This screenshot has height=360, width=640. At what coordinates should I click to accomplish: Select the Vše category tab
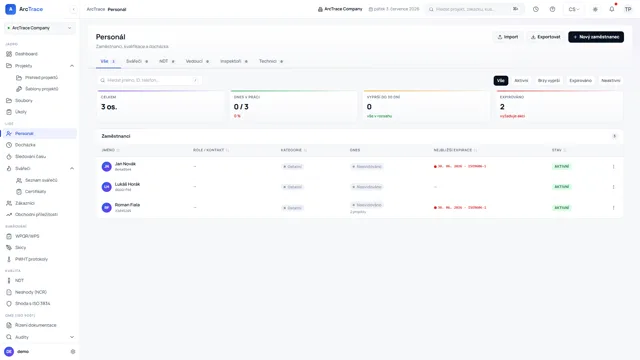click(108, 61)
